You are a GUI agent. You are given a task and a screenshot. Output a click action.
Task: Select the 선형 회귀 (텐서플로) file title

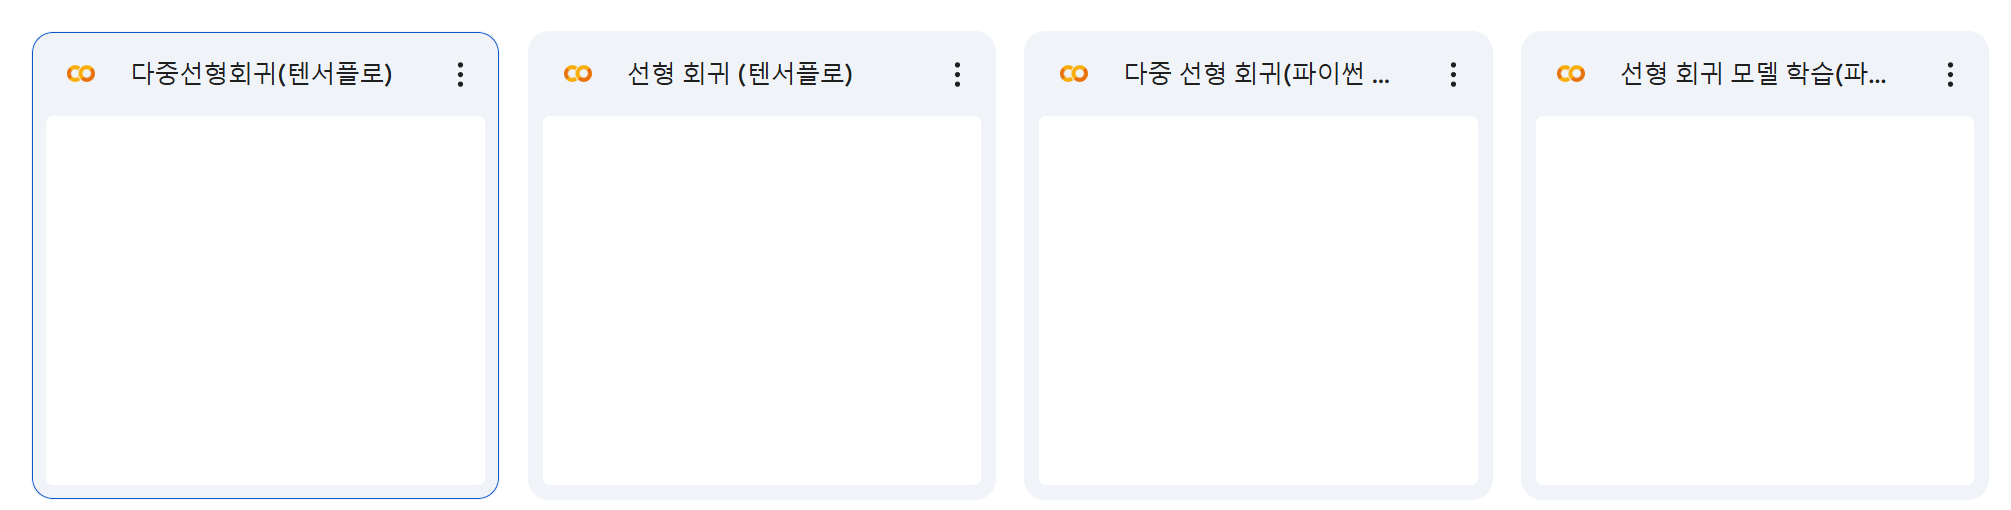tap(740, 74)
